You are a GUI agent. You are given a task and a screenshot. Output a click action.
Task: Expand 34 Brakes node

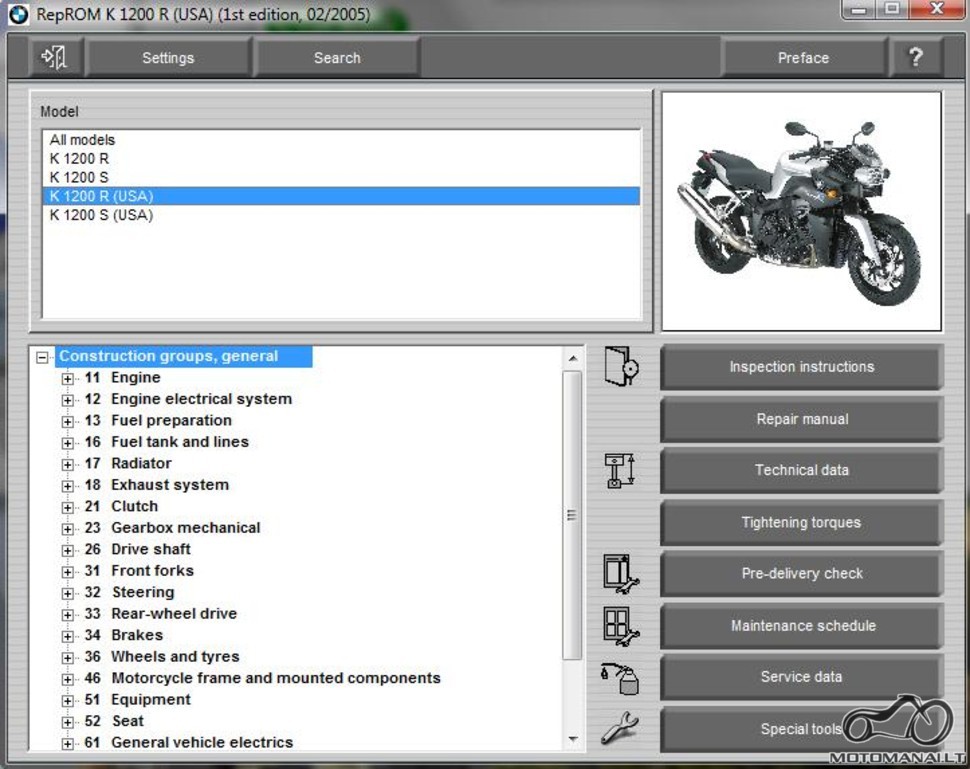(x=67, y=636)
